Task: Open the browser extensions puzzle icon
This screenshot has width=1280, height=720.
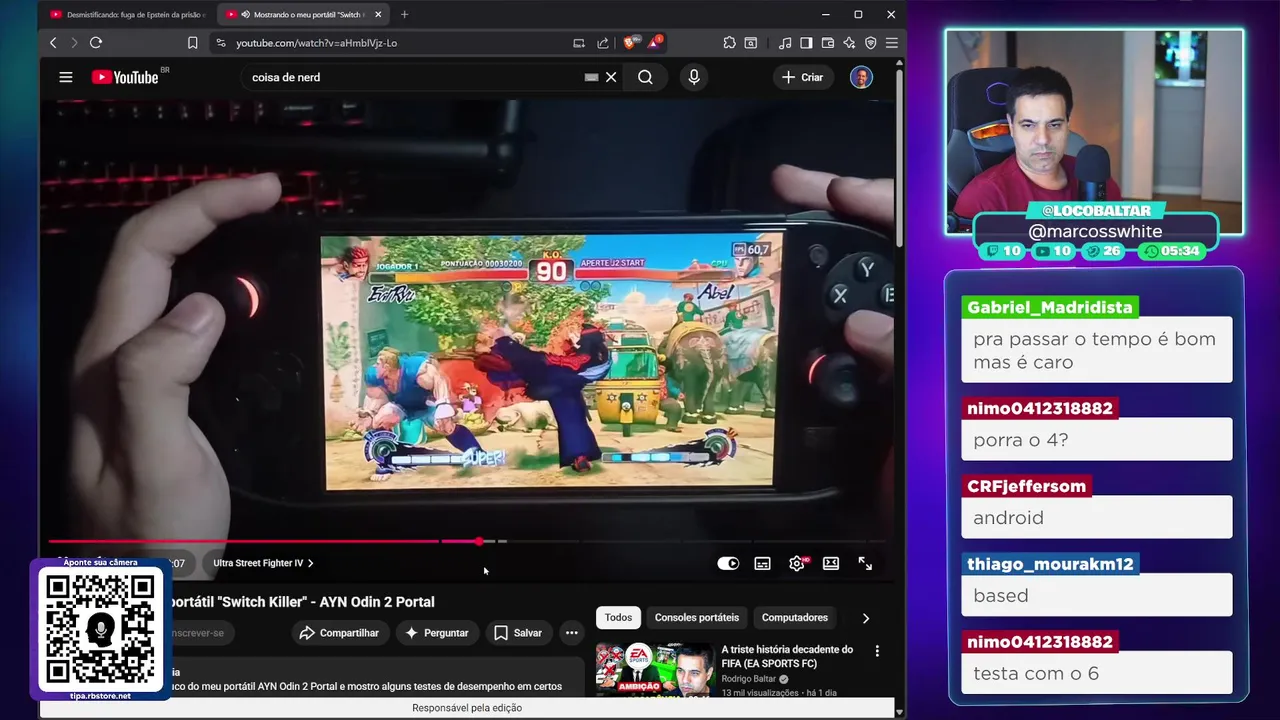Action: (729, 43)
